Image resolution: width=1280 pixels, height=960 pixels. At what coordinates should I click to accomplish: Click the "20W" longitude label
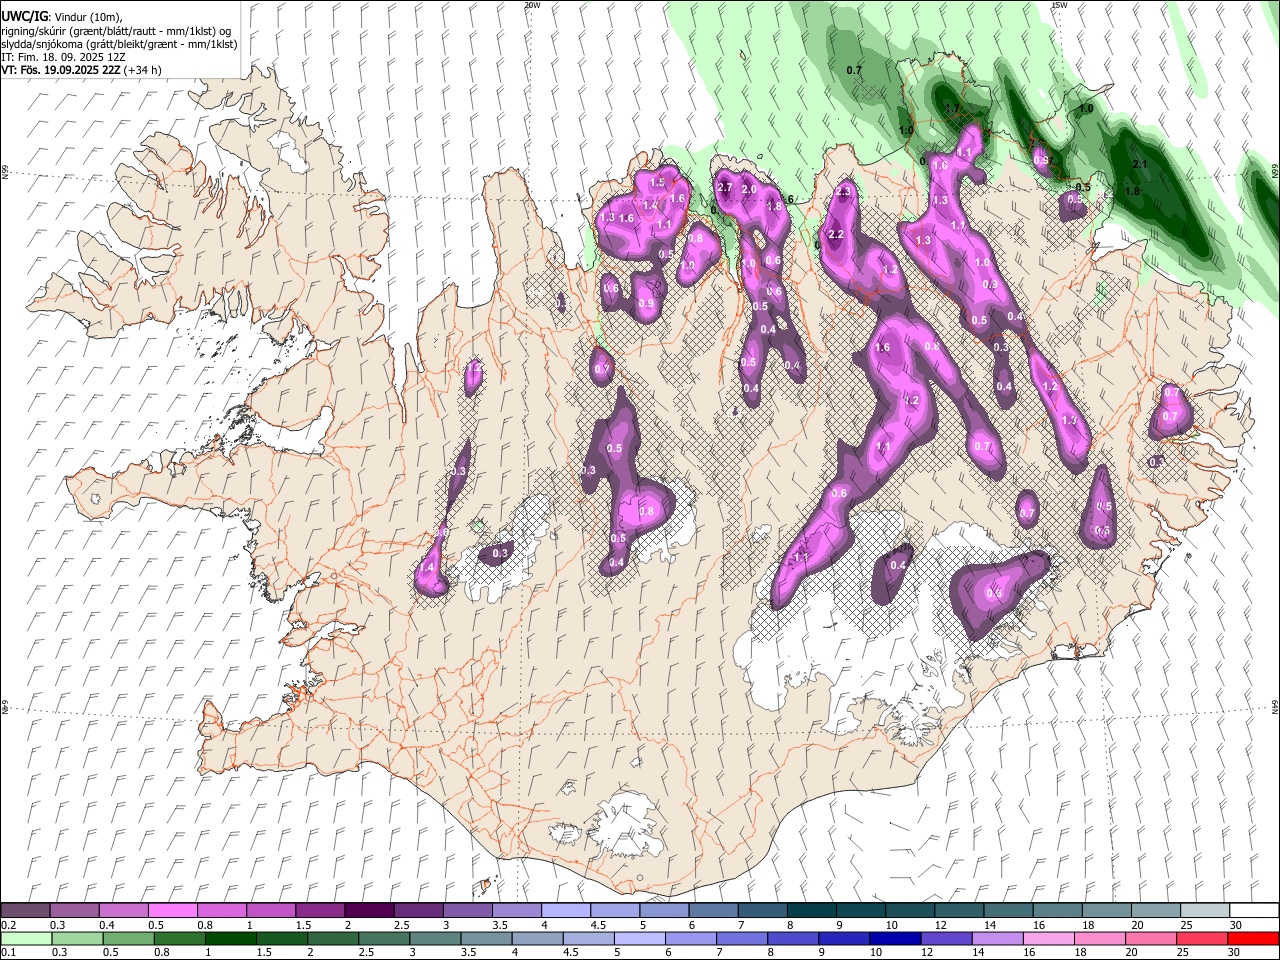tap(532, 5)
